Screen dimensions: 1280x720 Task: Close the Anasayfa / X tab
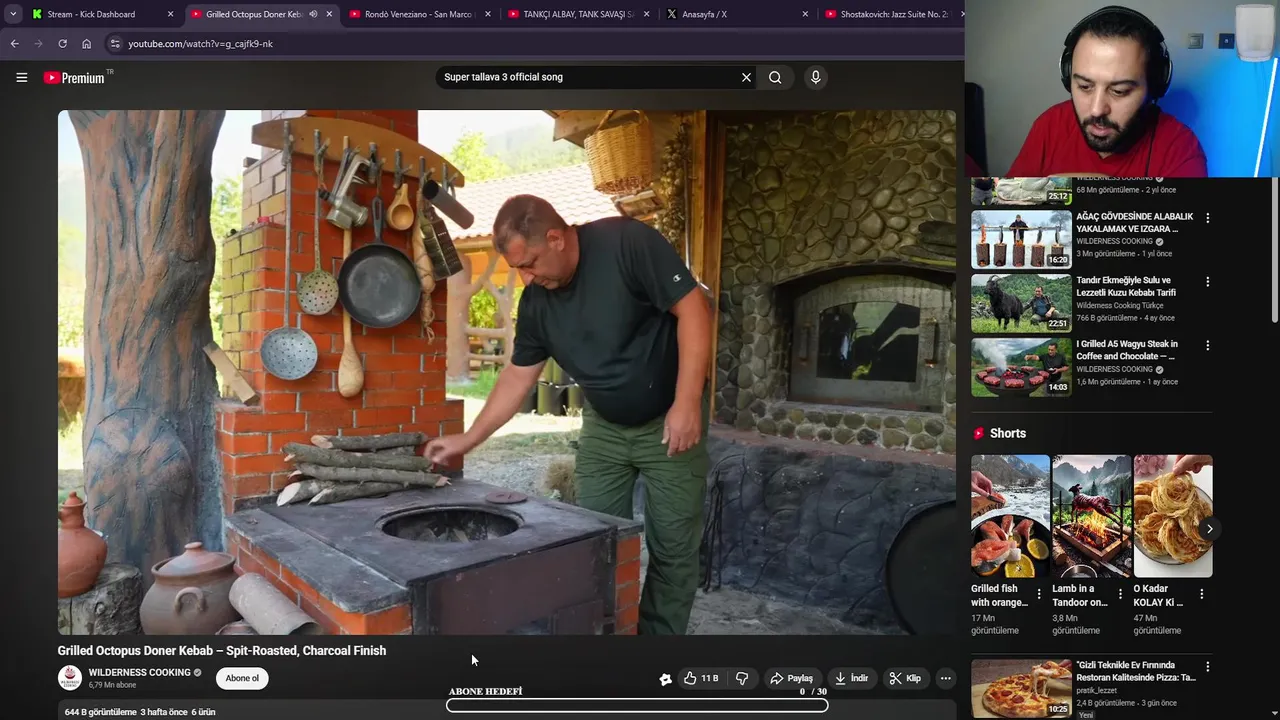pos(805,14)
